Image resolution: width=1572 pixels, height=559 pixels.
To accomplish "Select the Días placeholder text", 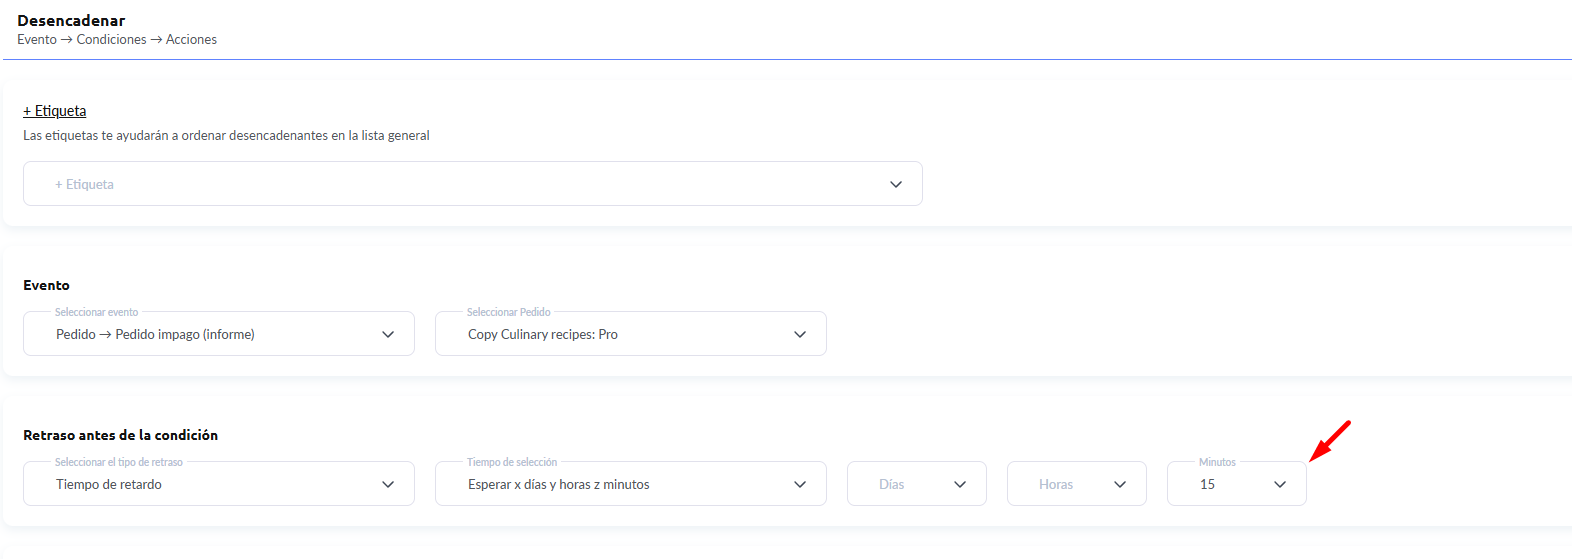I will point(891,484).
